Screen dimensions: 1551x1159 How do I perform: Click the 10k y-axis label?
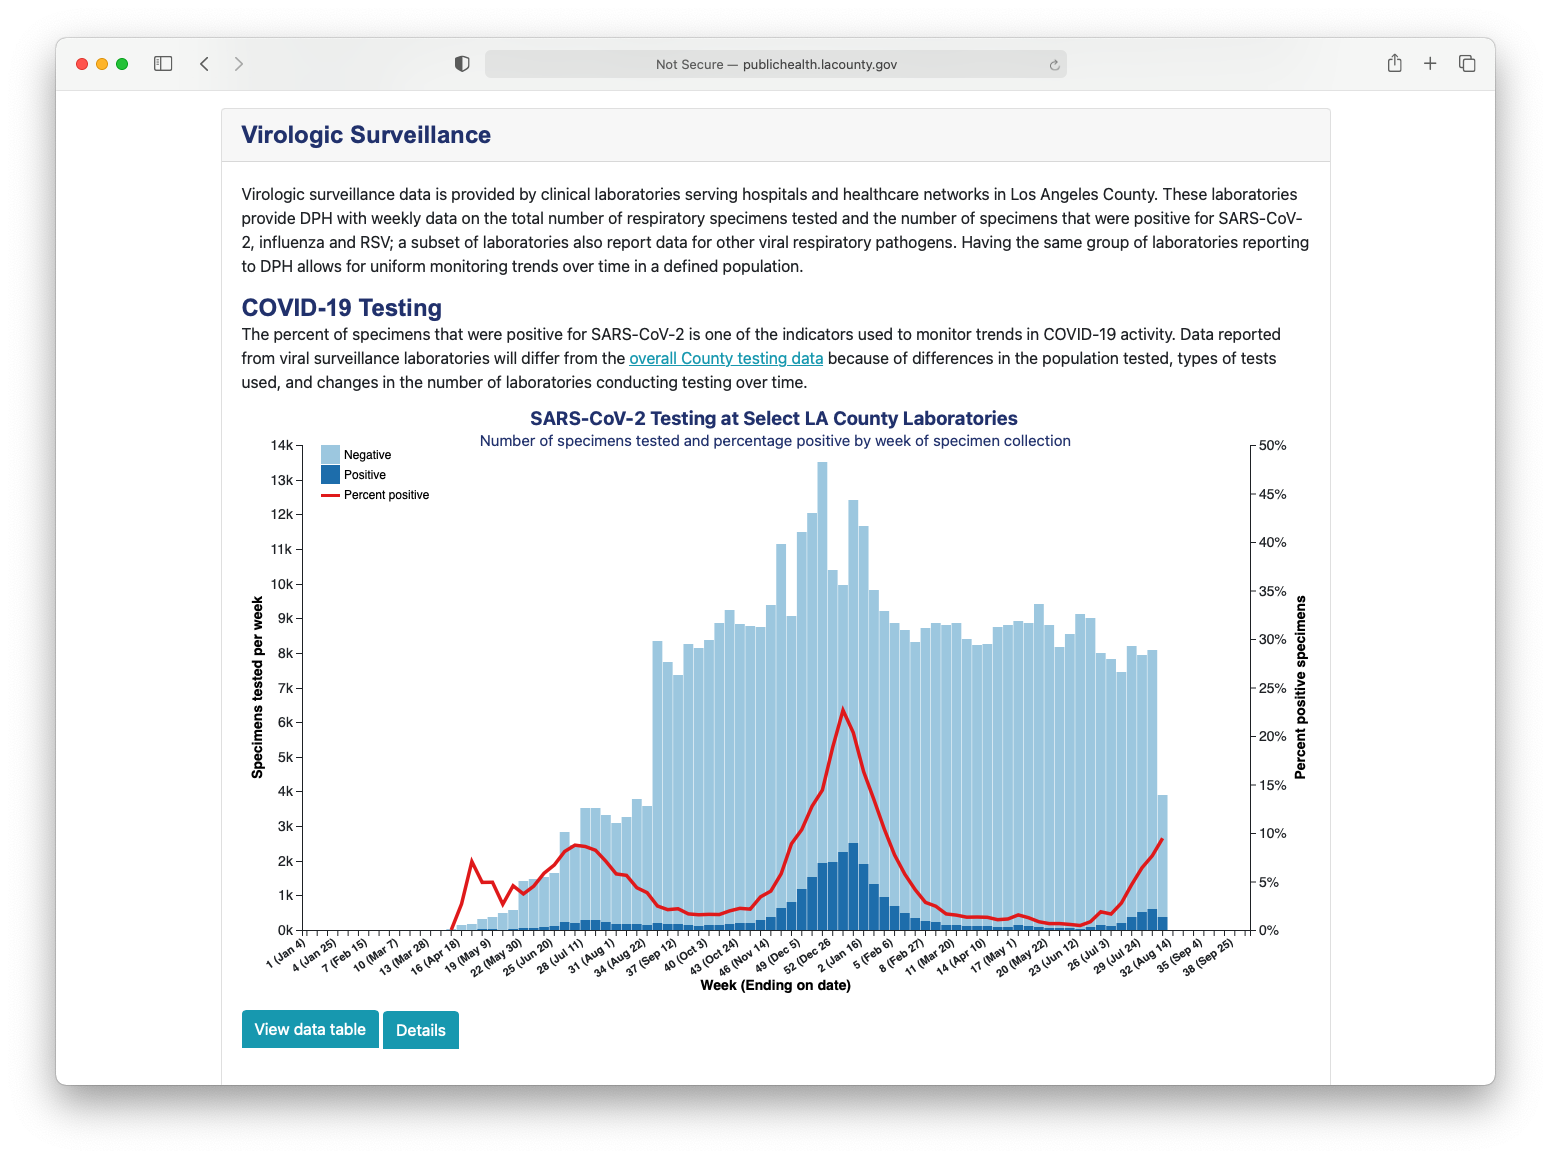[282, 584]
